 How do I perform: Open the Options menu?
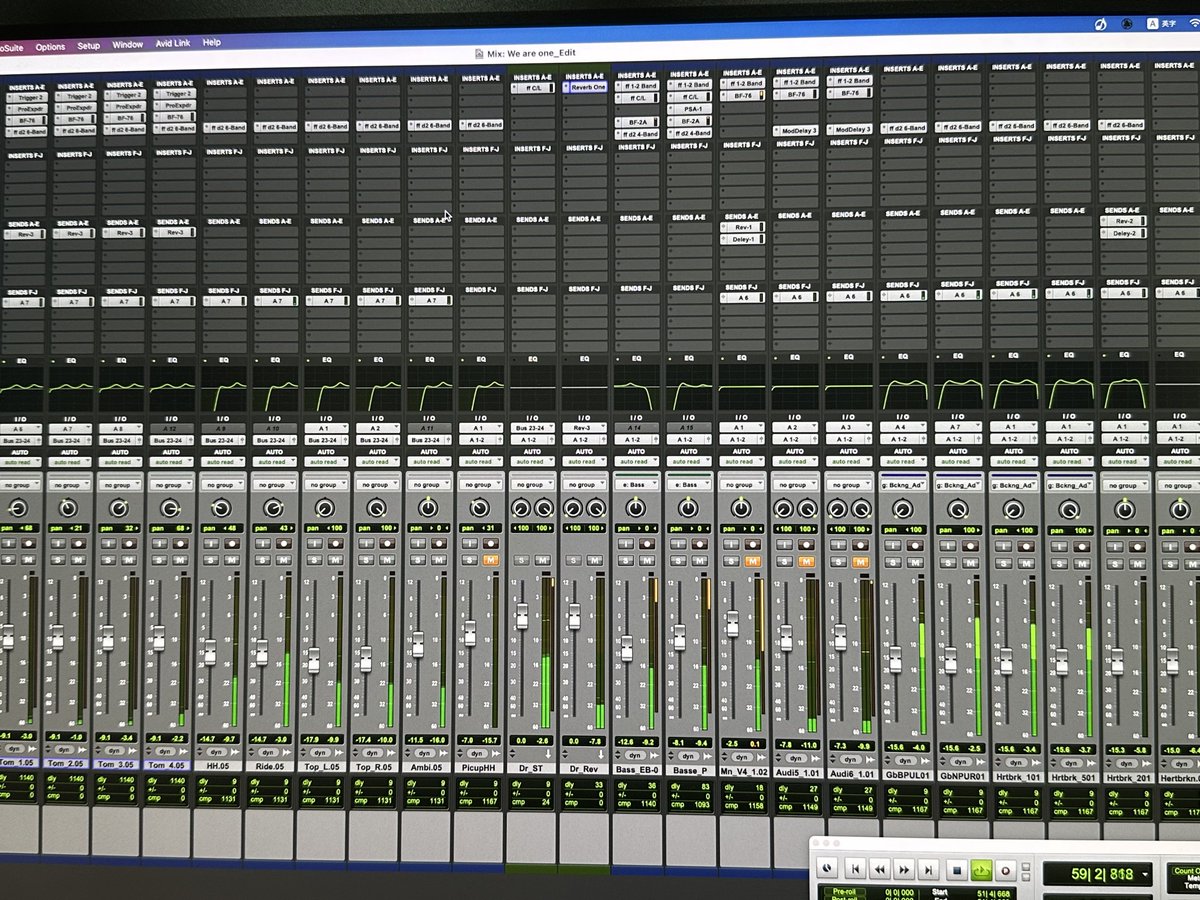click(x=50, y=47)
